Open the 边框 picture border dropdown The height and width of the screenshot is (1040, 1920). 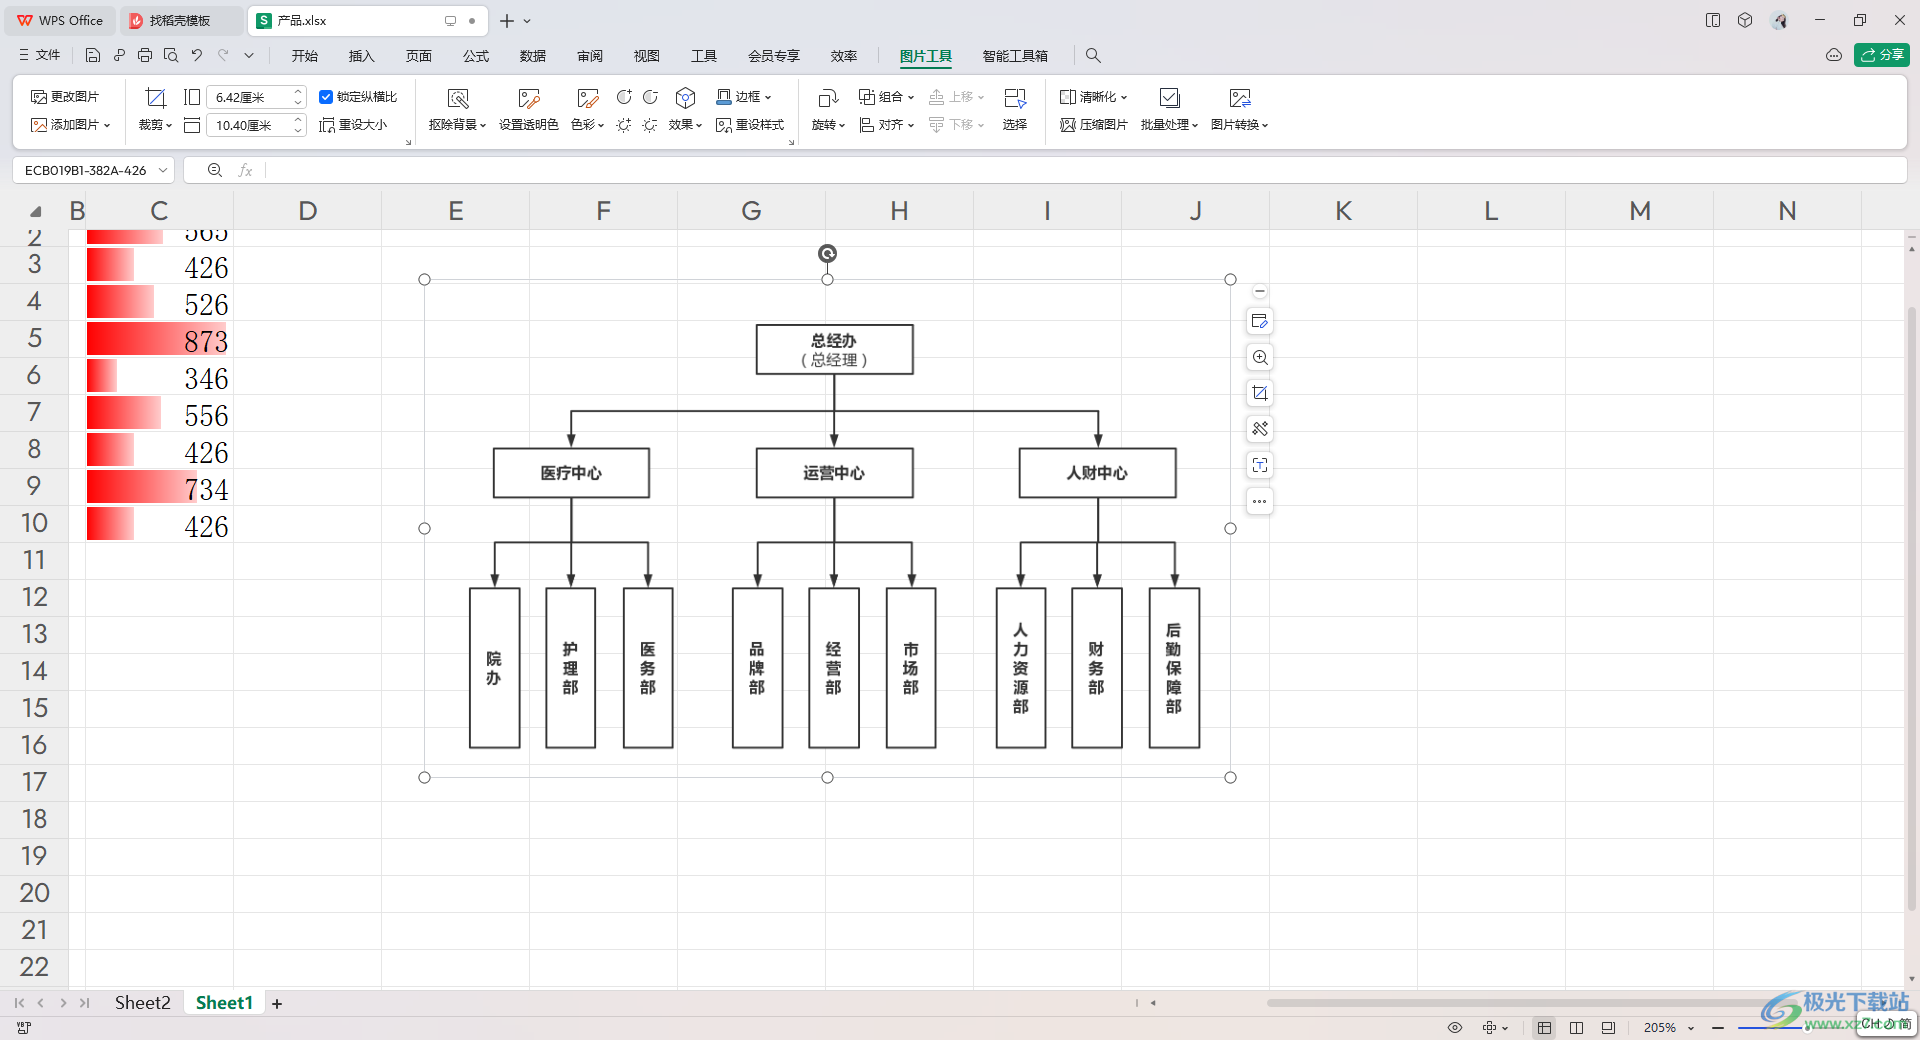tap(744, 97)
